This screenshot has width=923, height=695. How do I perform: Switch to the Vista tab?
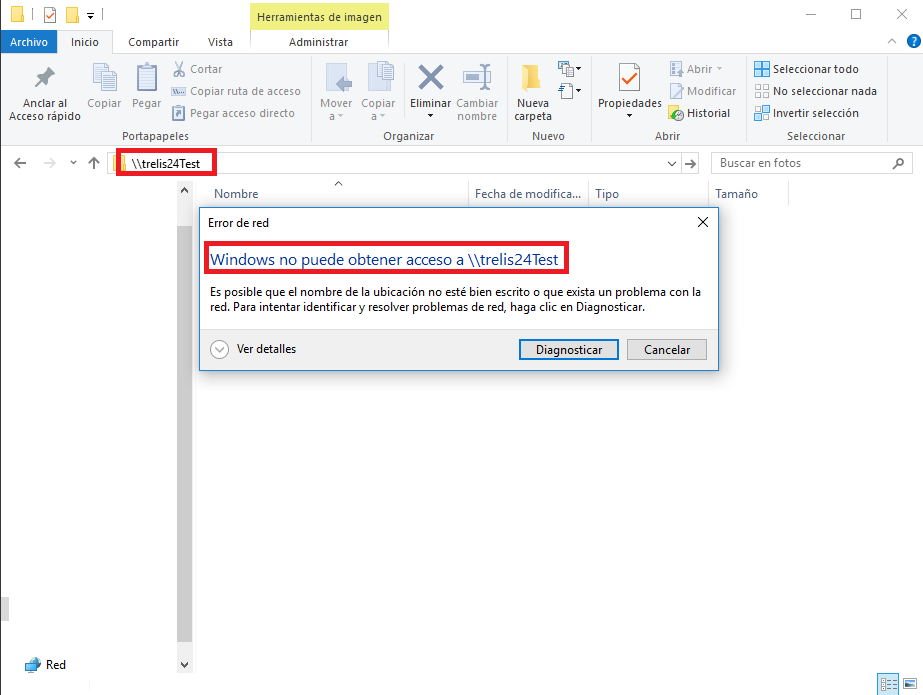(220, 42)
